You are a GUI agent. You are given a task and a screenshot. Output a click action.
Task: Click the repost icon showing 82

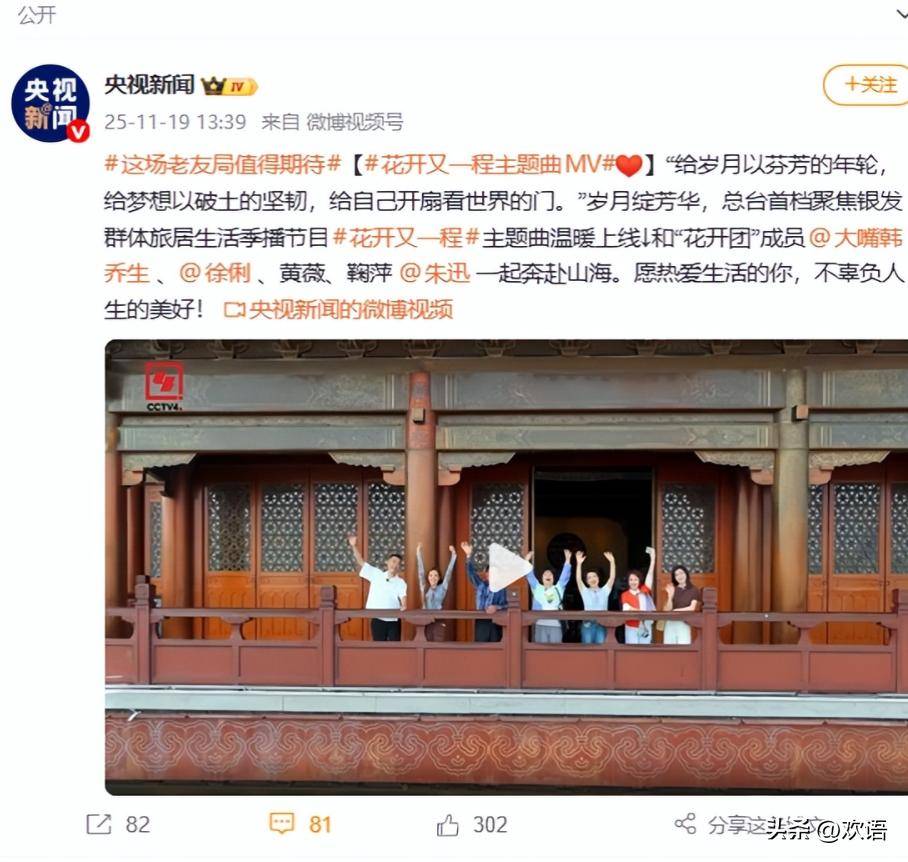98,824
